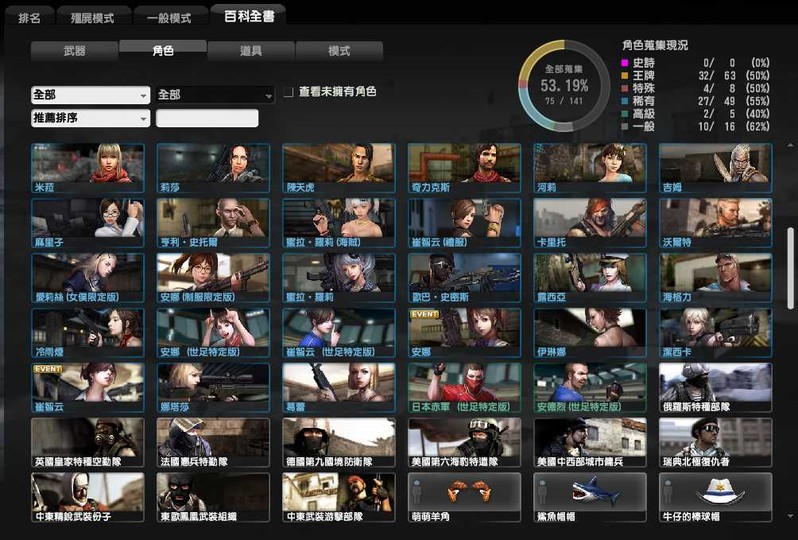Click the character search input field

[x=207, y=119]
